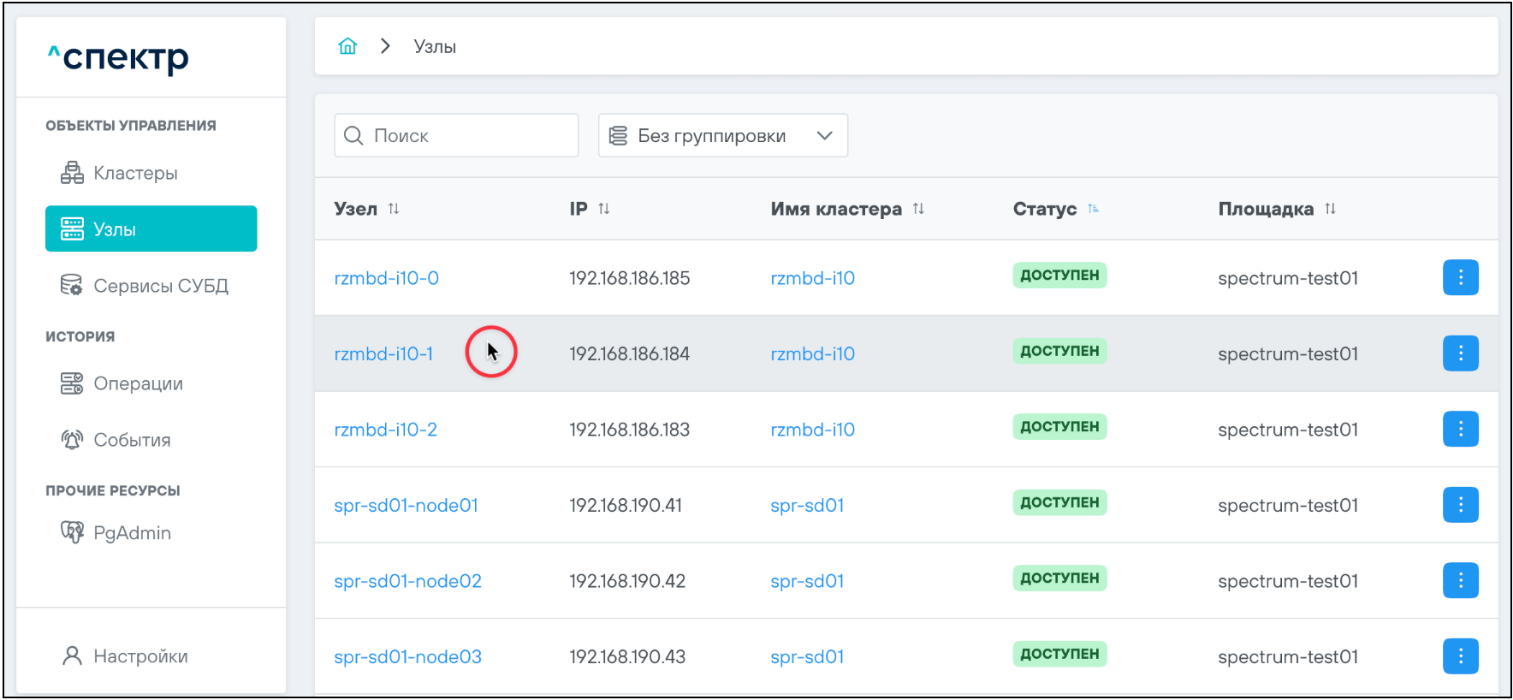Open Операции history section

coord(137,384)
